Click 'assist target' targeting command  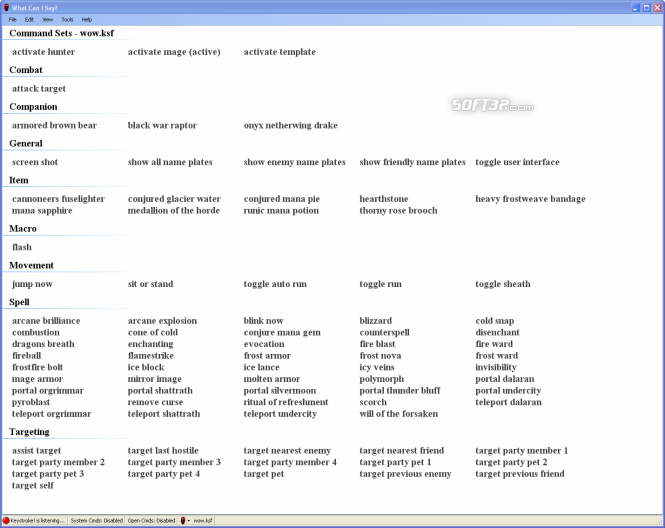(36, 450)
